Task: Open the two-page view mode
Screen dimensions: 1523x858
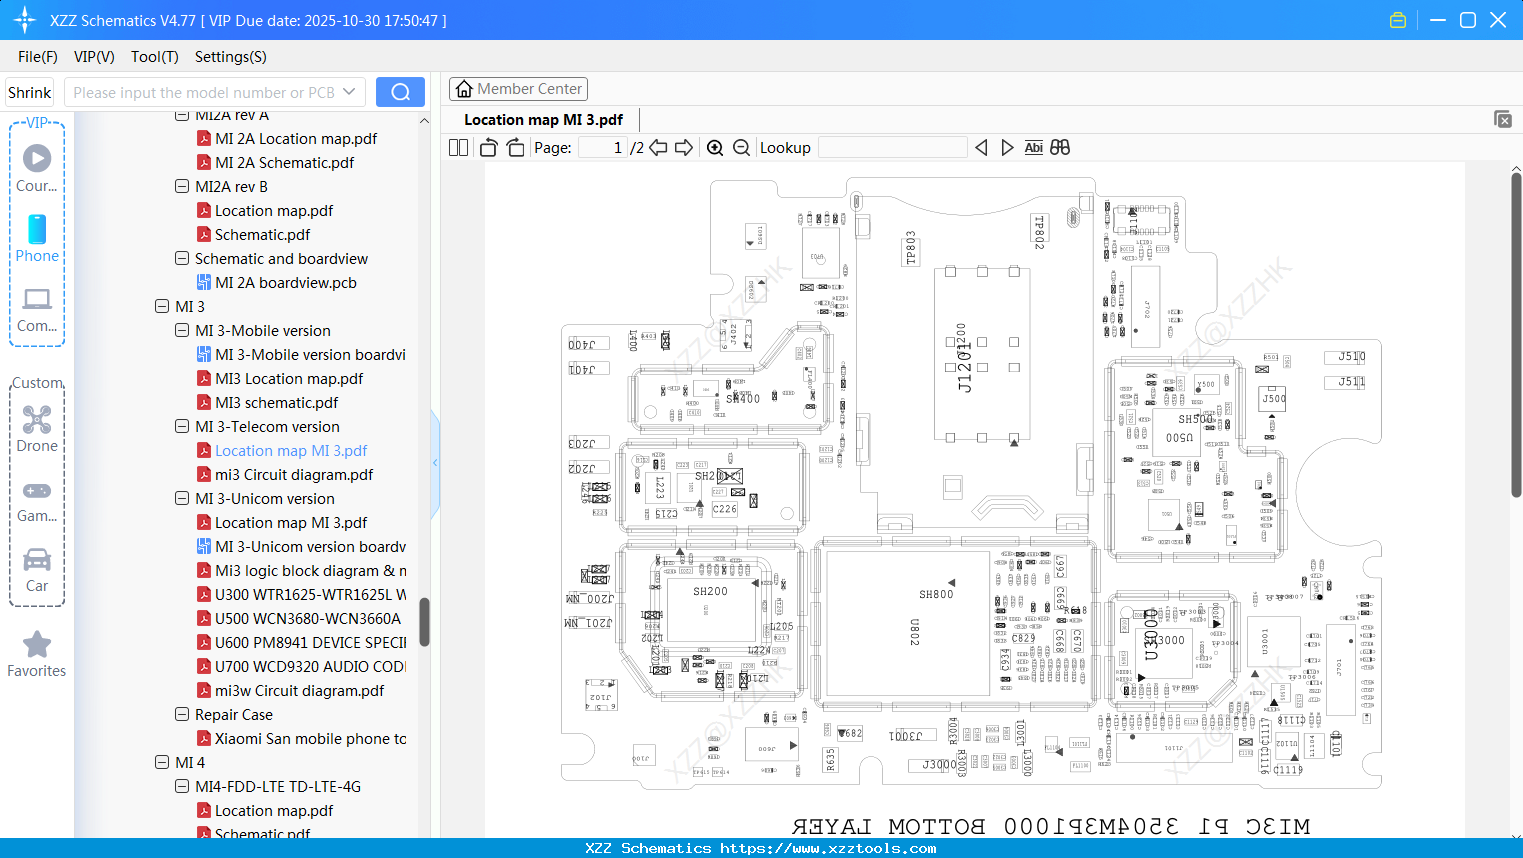Action: click(x=457, y=147)
